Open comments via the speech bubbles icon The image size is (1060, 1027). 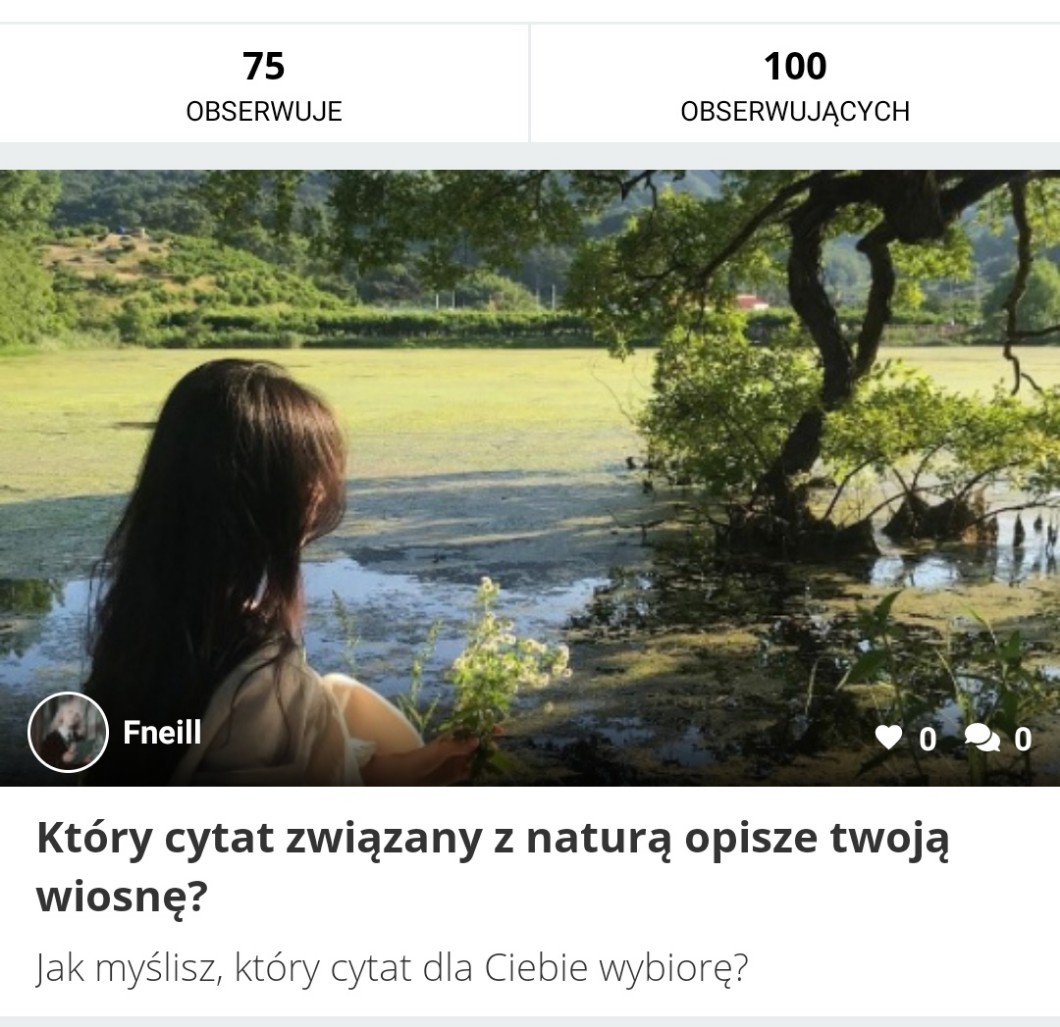tap(982, 738)
